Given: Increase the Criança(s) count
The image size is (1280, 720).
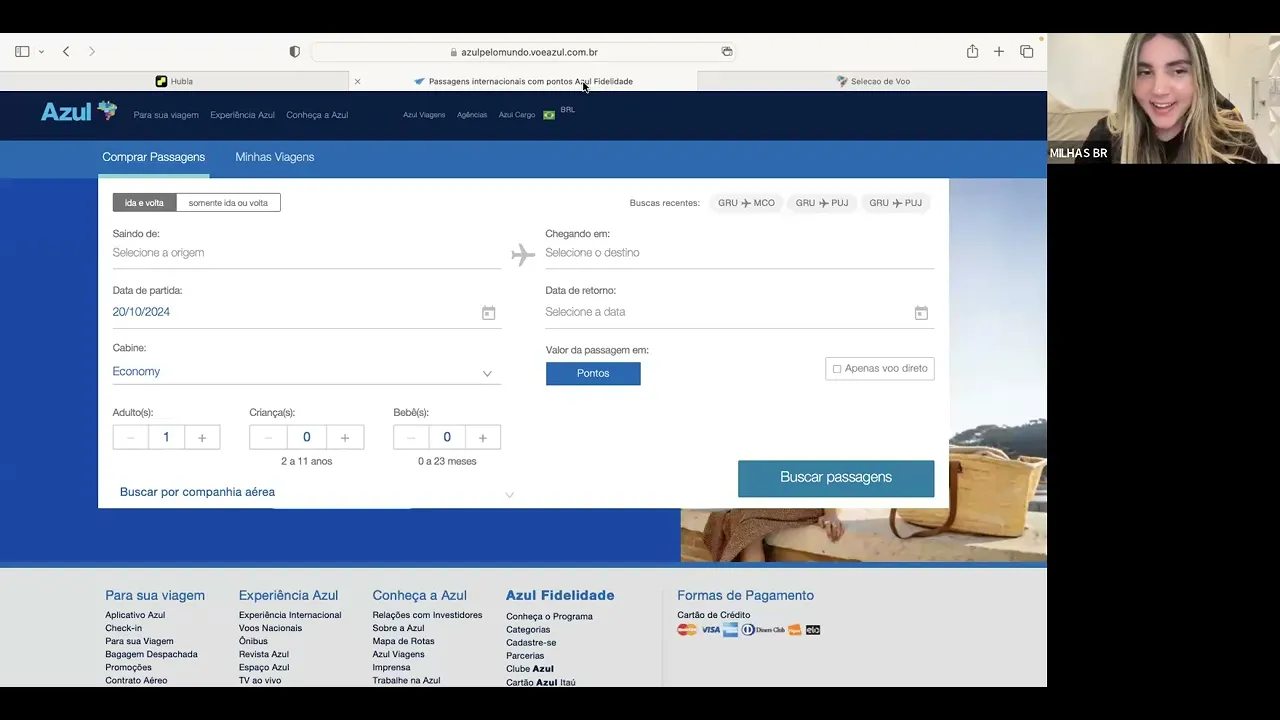Looking at the screenshot, I should 345,437.
